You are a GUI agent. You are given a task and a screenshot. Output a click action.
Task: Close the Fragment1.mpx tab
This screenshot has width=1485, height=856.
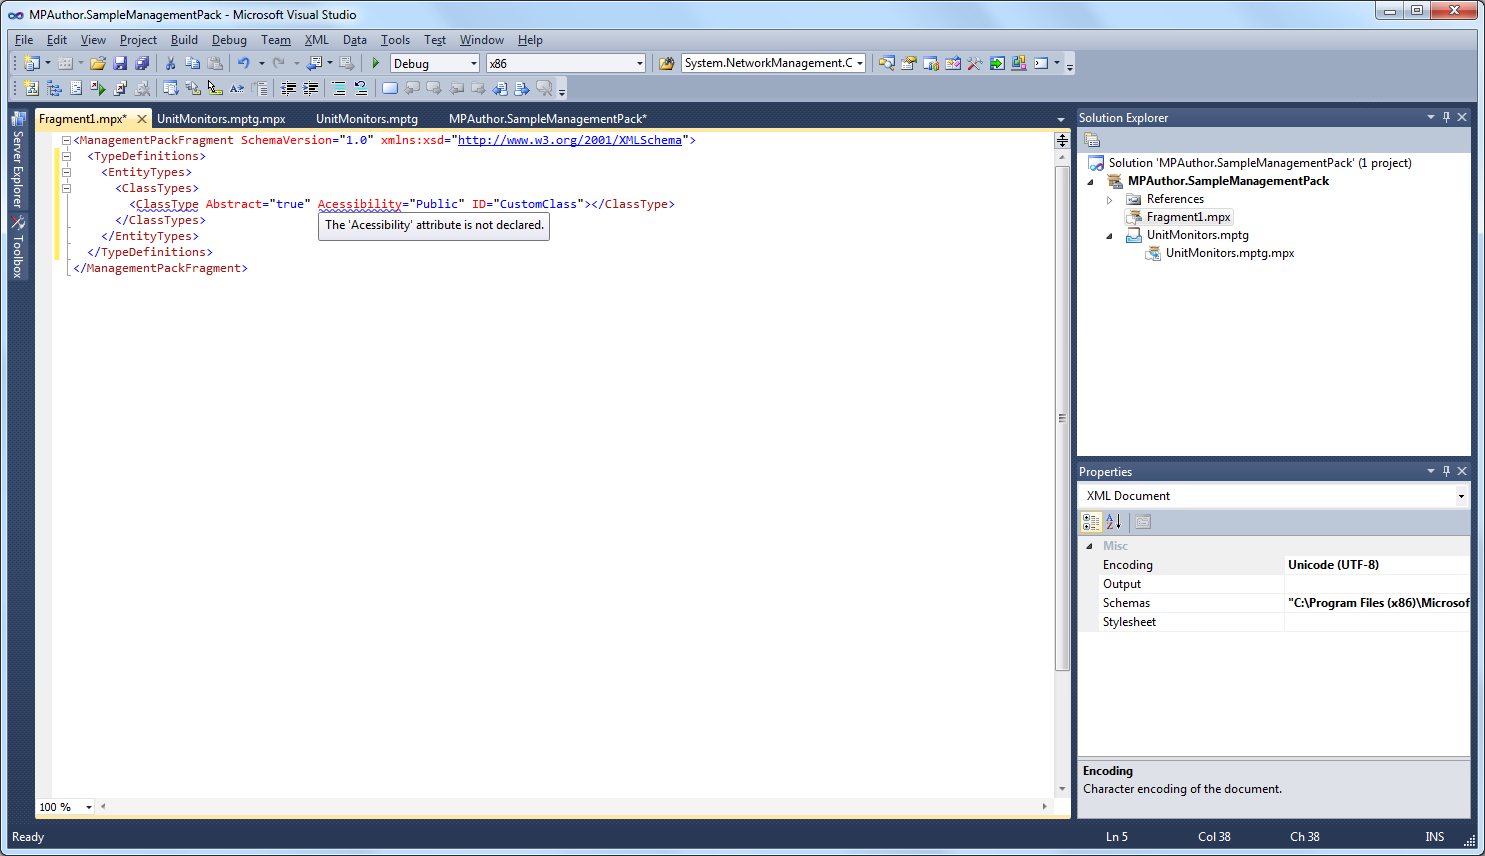(x=142, y=119)
